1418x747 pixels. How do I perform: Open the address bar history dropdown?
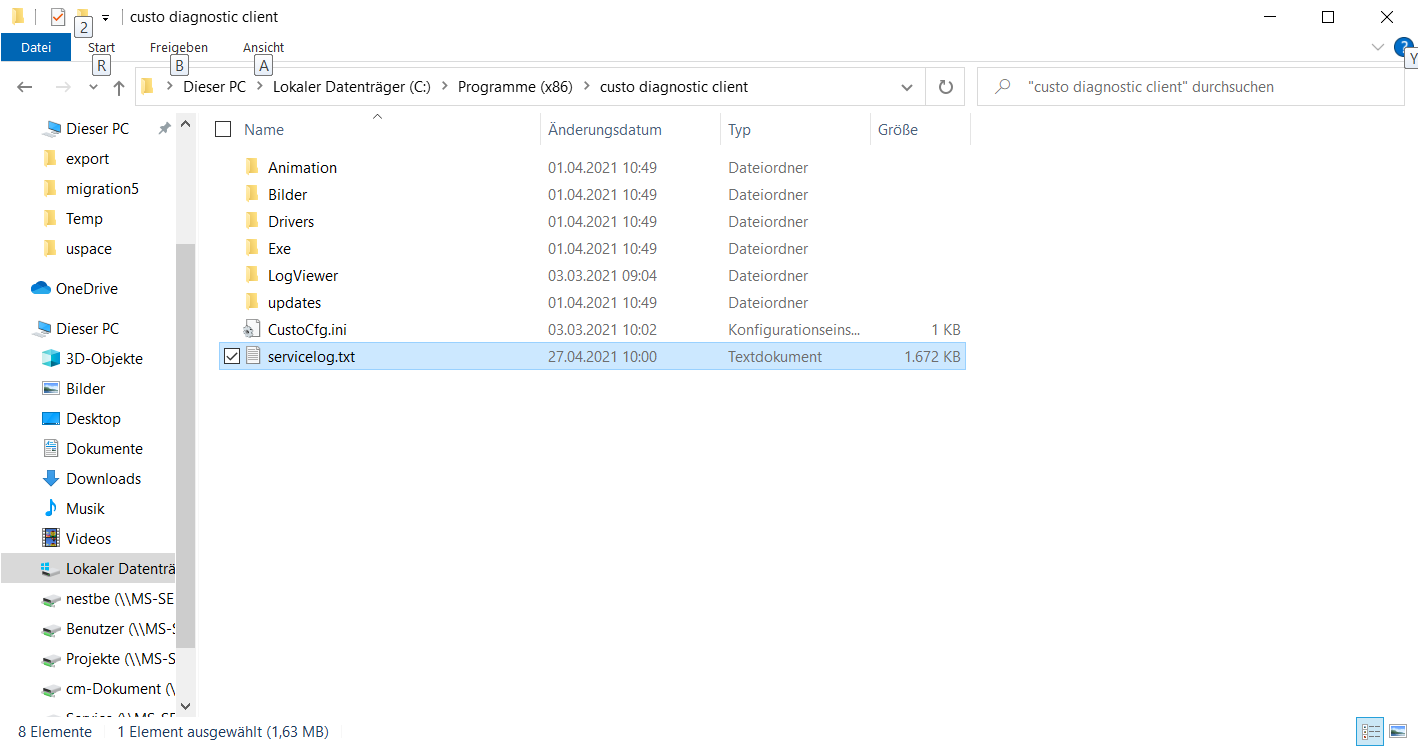(x=907, y=87)
